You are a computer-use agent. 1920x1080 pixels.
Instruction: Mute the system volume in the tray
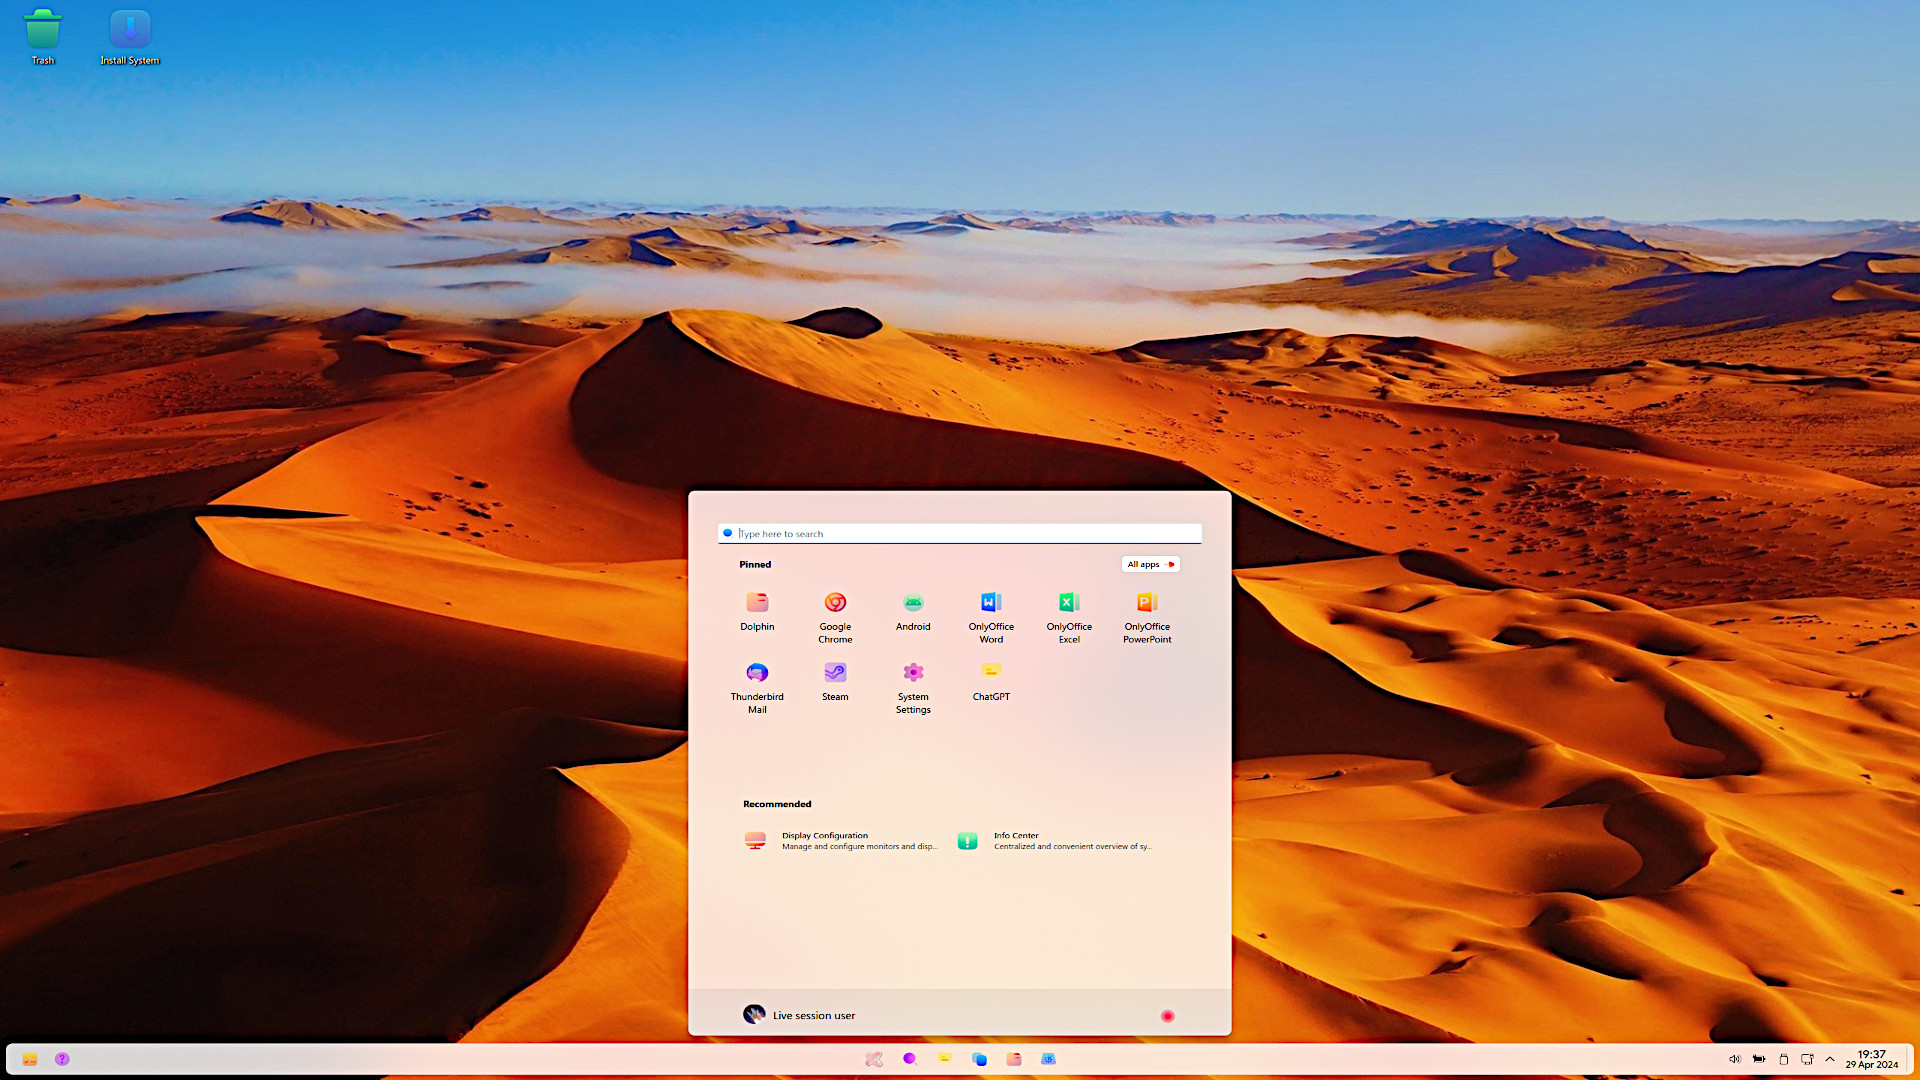click(x=1735, y=1059)
